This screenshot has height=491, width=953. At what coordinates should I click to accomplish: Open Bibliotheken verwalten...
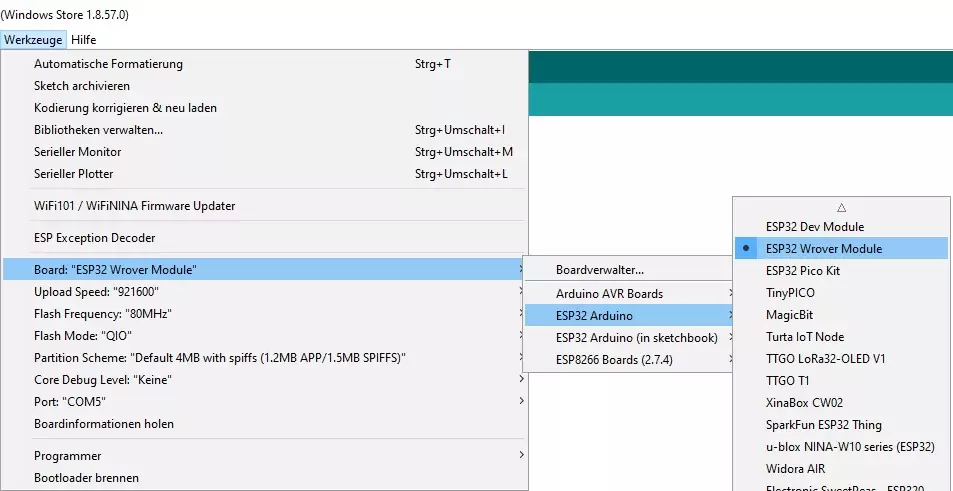click(265, 129)
